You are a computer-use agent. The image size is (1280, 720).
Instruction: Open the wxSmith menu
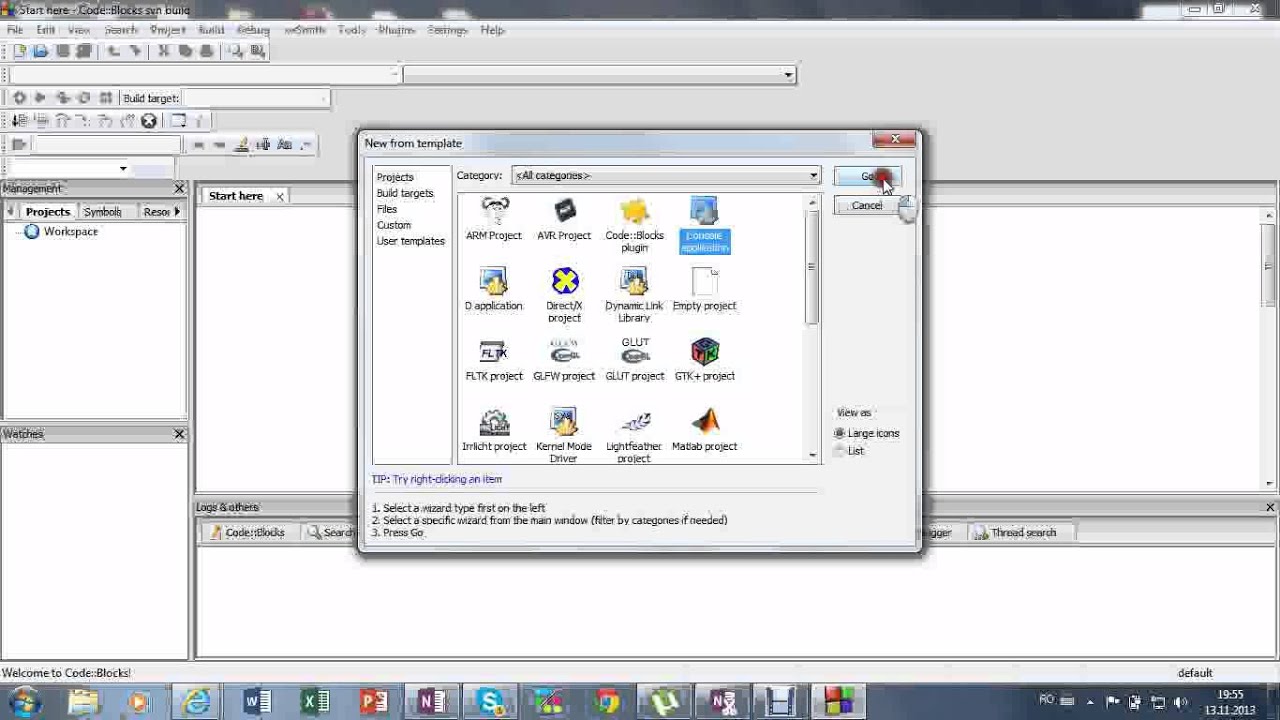[x=305, y=30]
